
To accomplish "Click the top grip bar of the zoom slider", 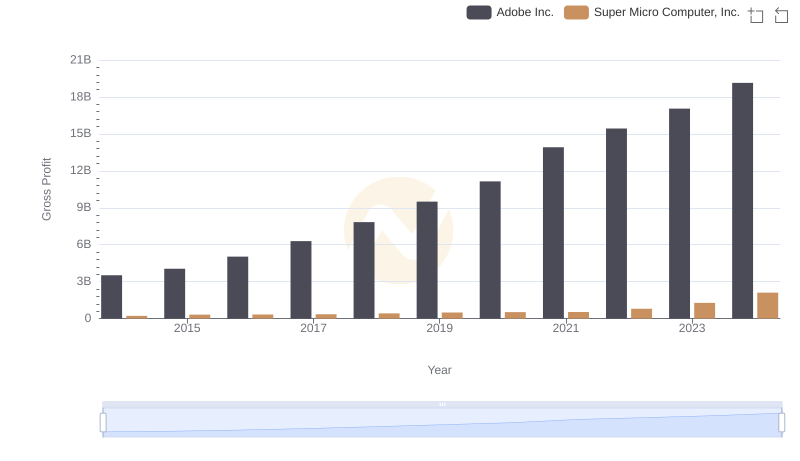I will point(442,404).
